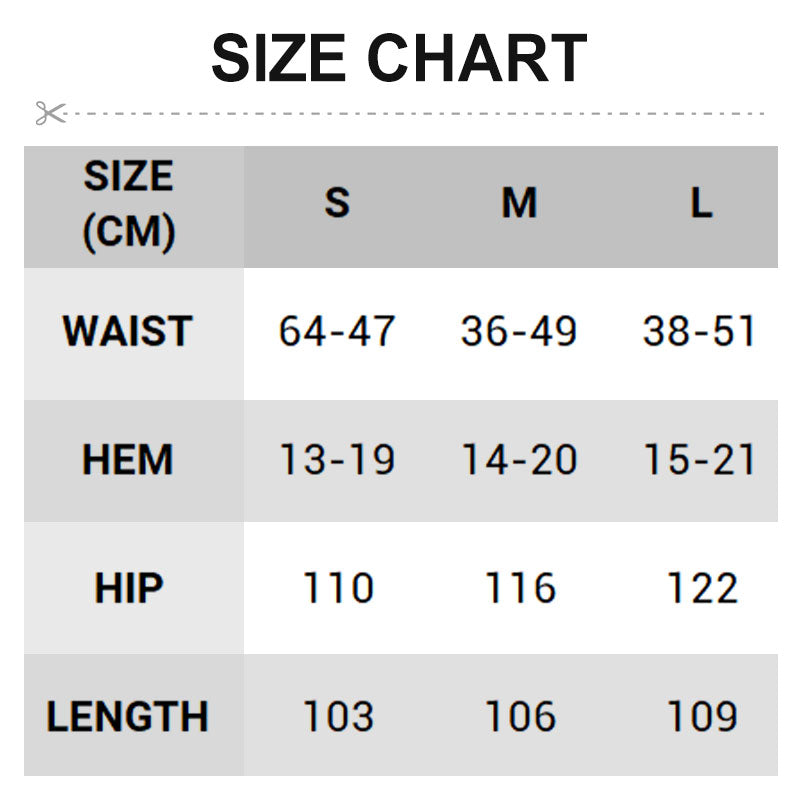Click the hem value 13-19
The width and height of the screenshot is (800, 800).
coord(337,460)
